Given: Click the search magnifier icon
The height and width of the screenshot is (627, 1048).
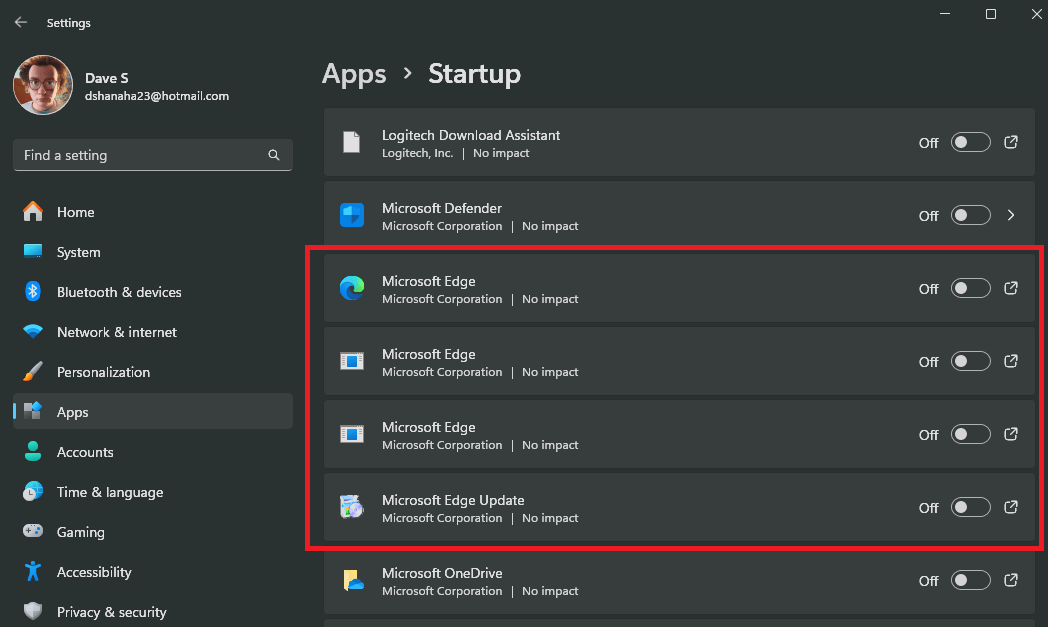Looking at the screenshot, I should pos(273,155).
